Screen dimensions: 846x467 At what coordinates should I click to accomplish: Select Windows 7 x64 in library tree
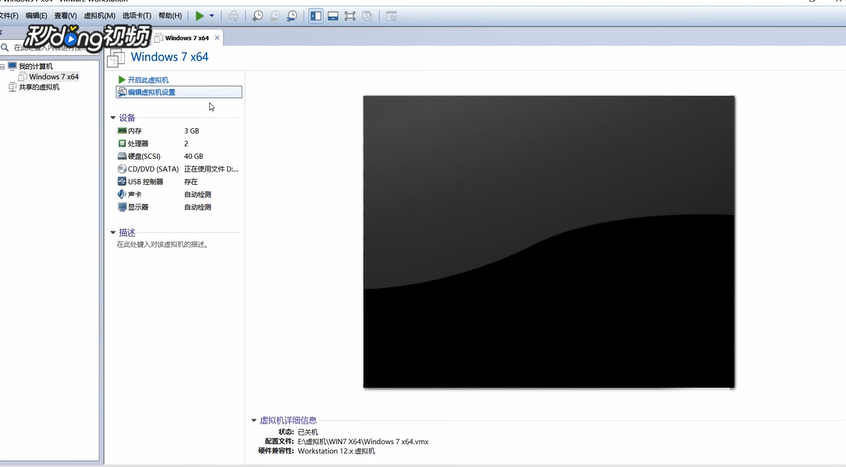[x=53, y=77]
